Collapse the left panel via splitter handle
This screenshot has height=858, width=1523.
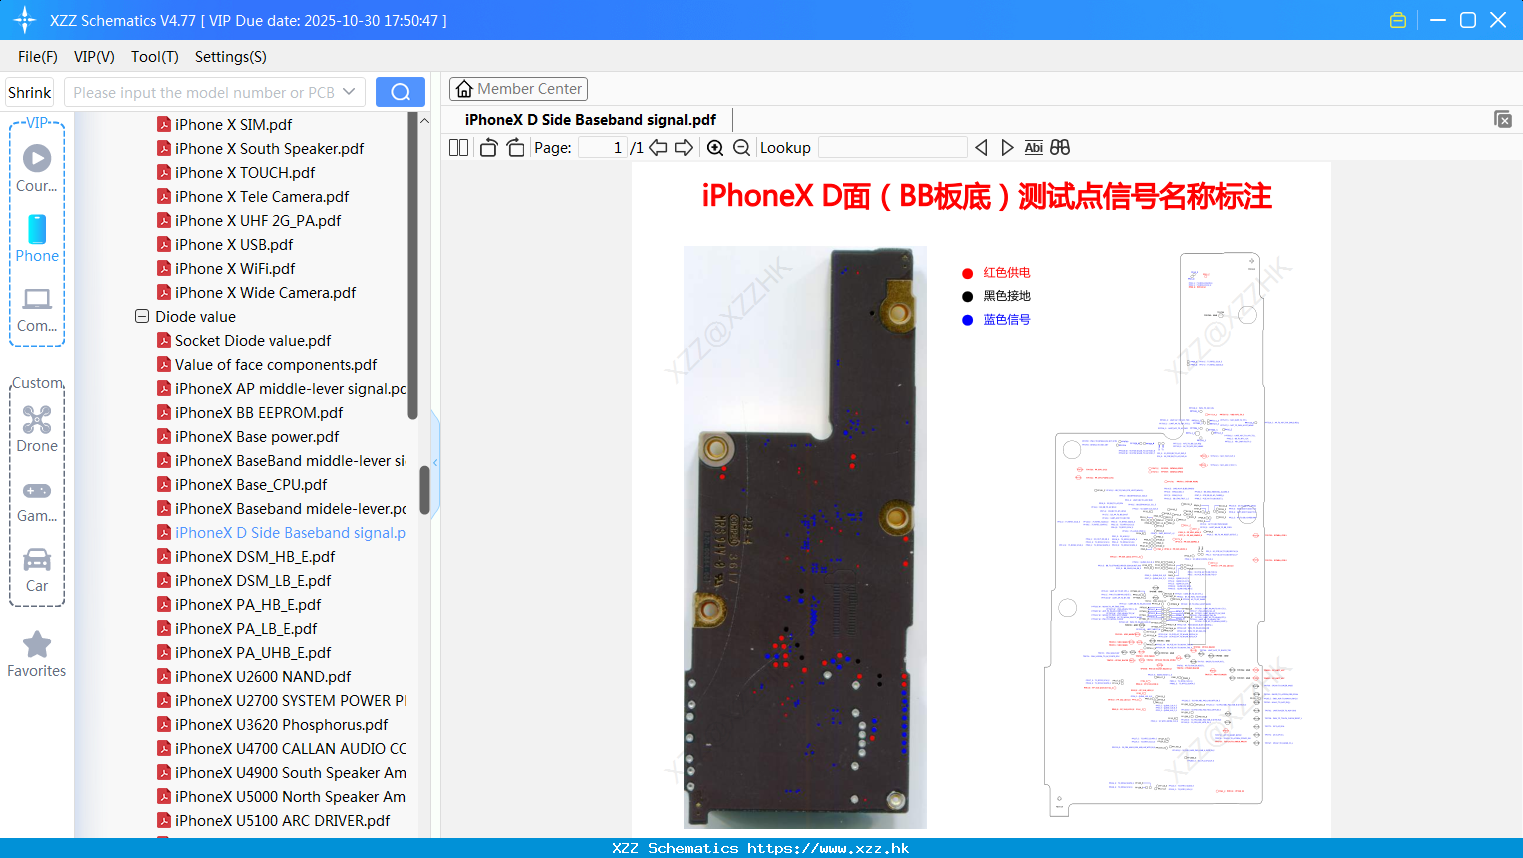435,462
